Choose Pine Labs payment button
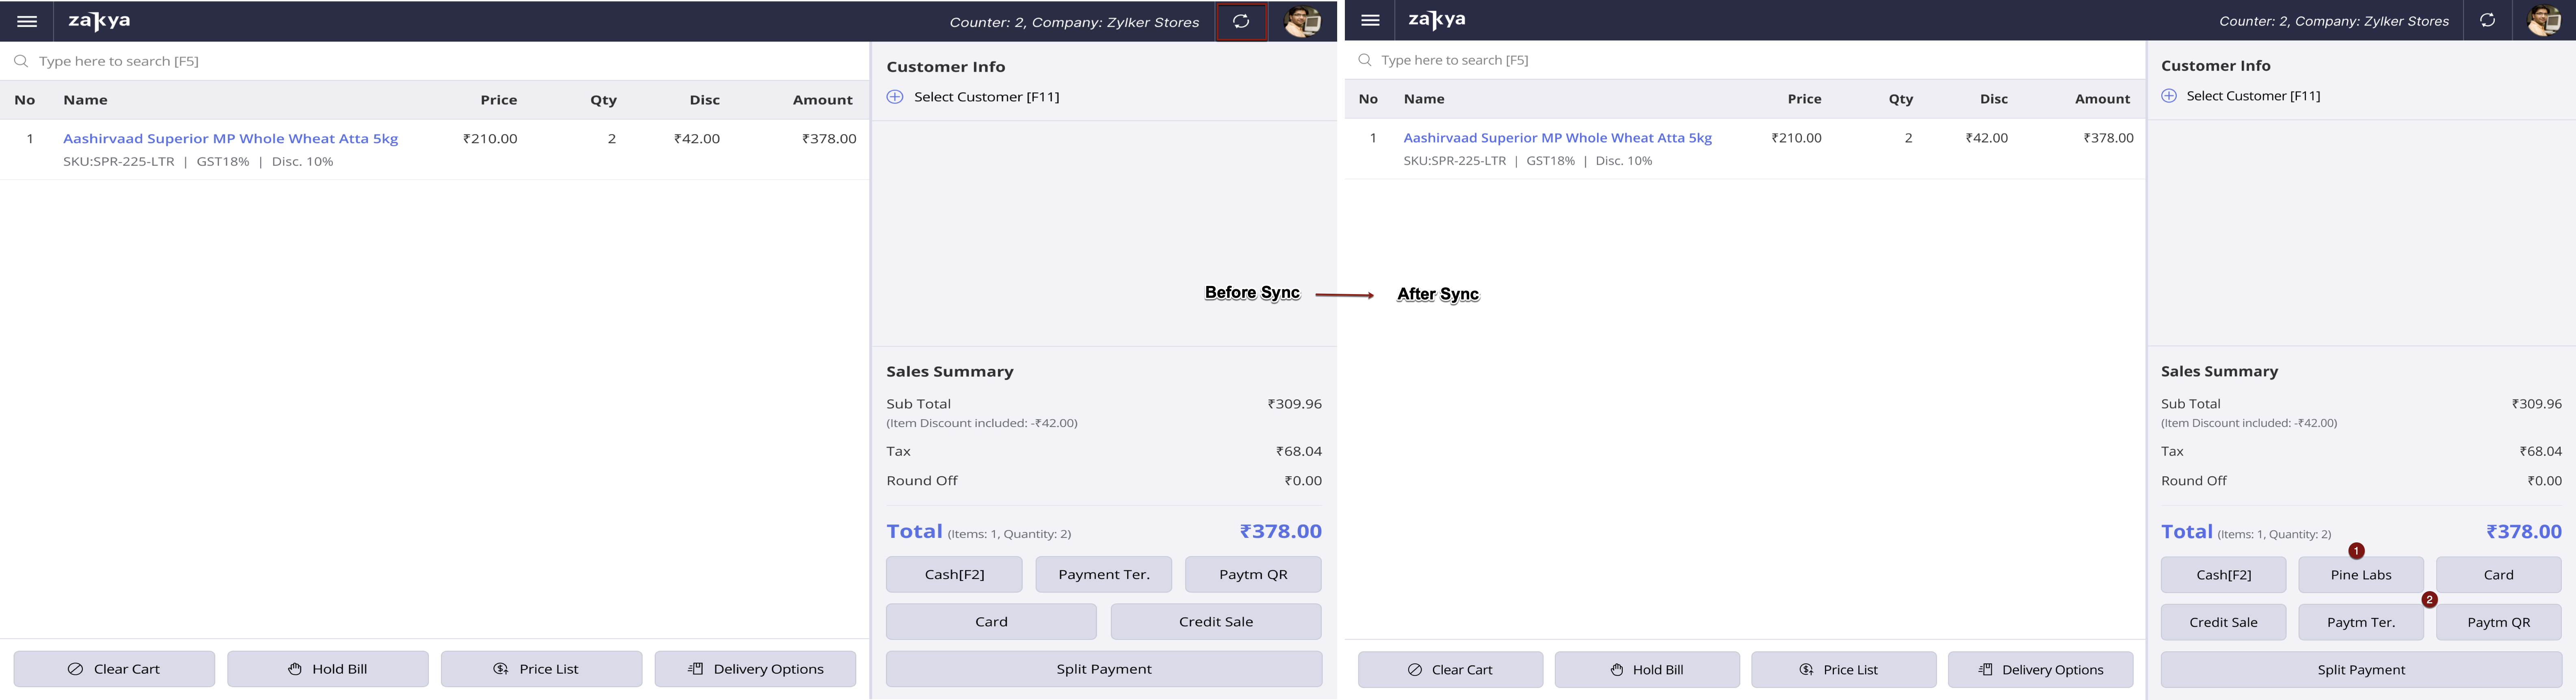2576x700 pixels. [x=2361, y=575]
